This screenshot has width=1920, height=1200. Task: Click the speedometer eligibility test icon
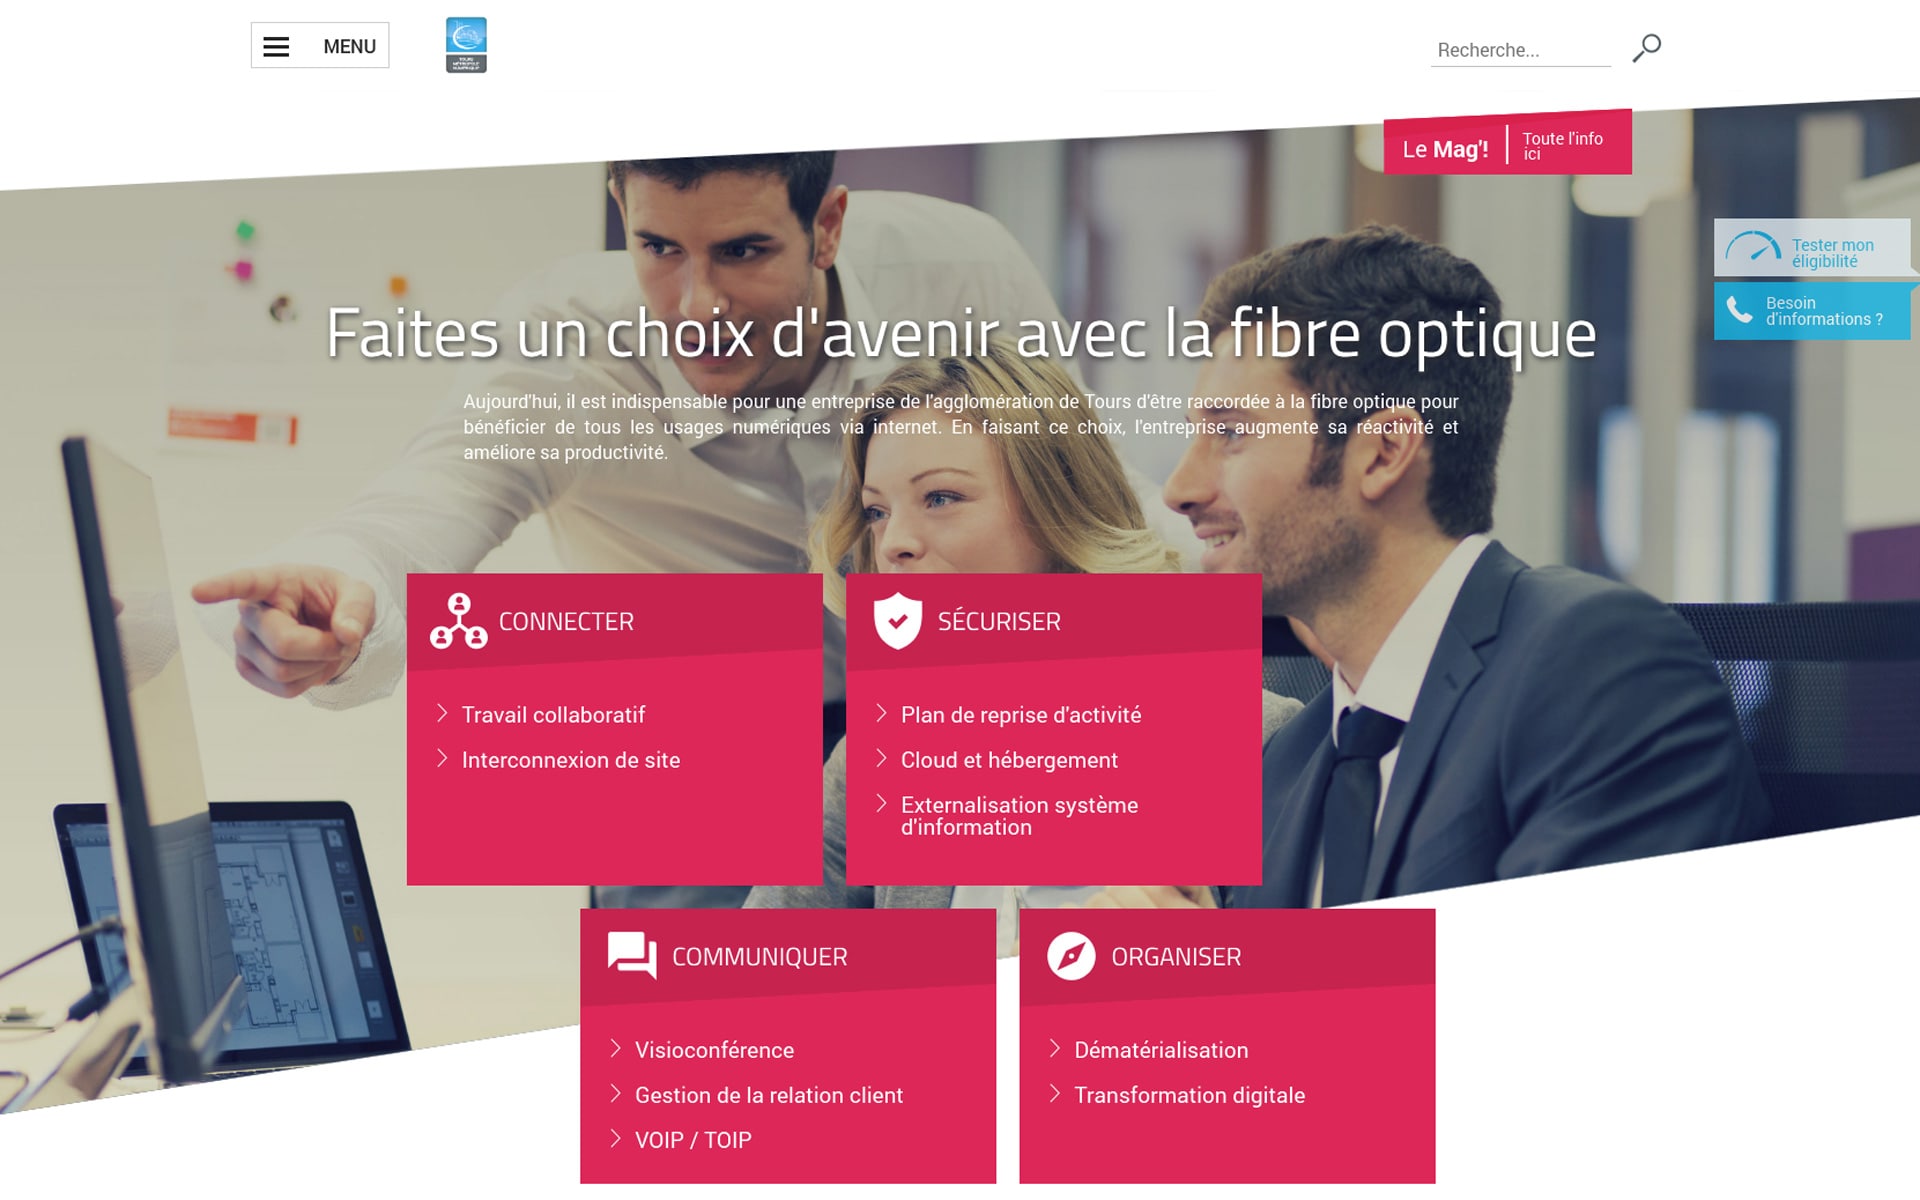pos(1752,247)
